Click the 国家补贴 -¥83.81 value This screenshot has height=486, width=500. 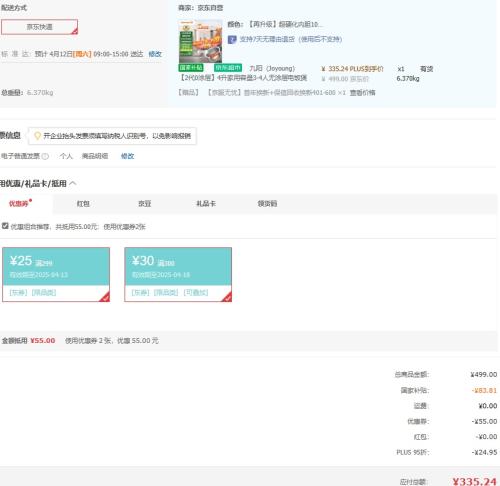(484, 390)
